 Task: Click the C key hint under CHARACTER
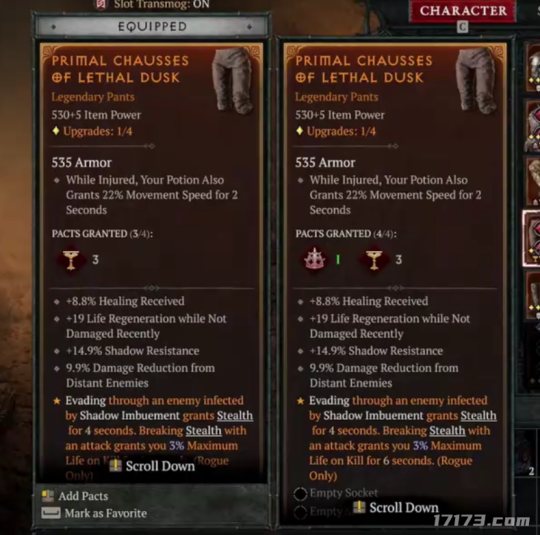463,27
